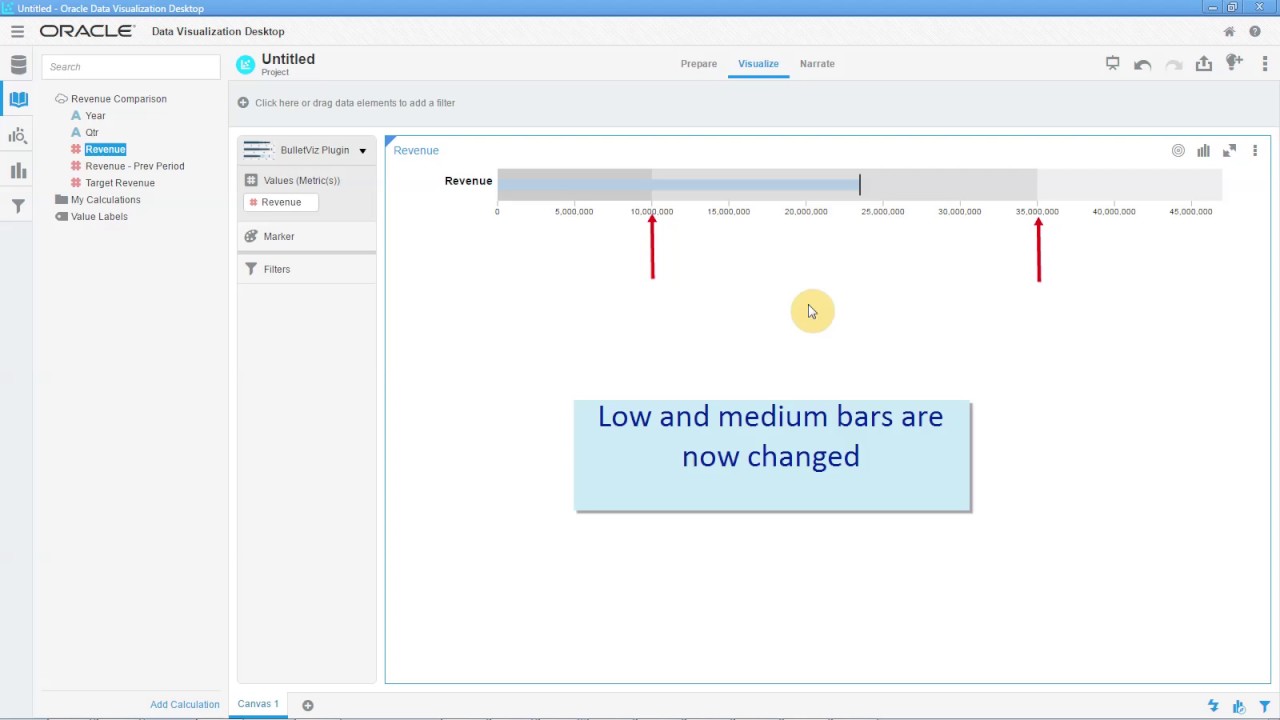Open the BulletViz Plugin dropdown arrow
This screenshot has width=1280, height=720.
362,151
